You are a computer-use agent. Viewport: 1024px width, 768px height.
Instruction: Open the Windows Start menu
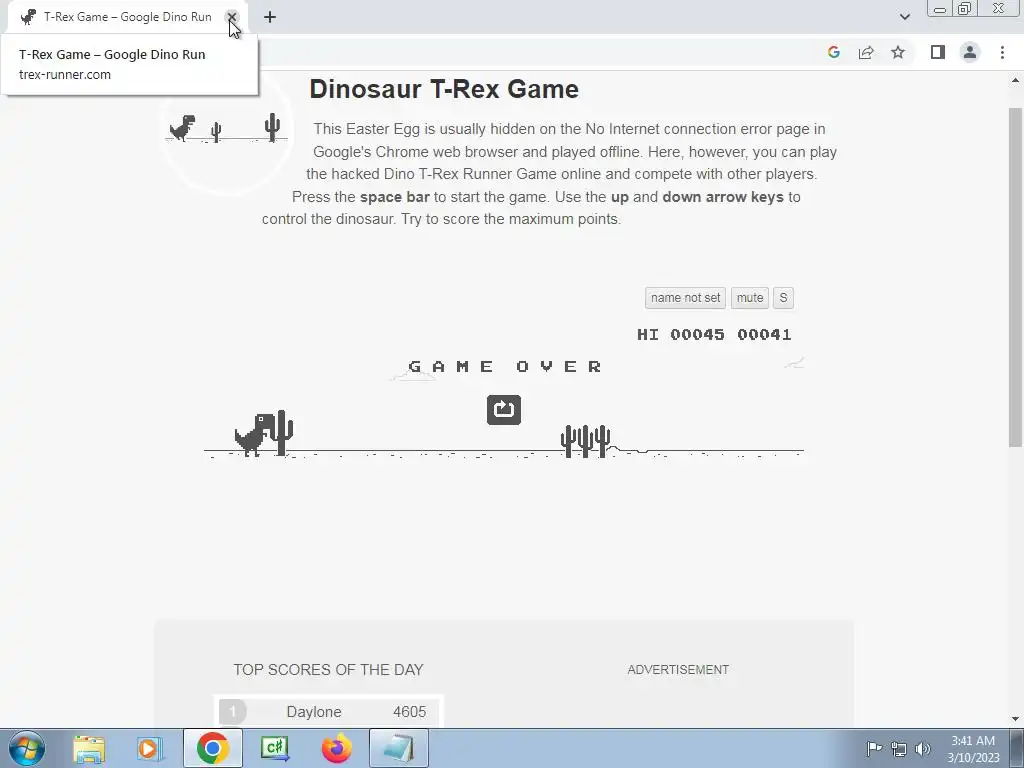point(27,748)
